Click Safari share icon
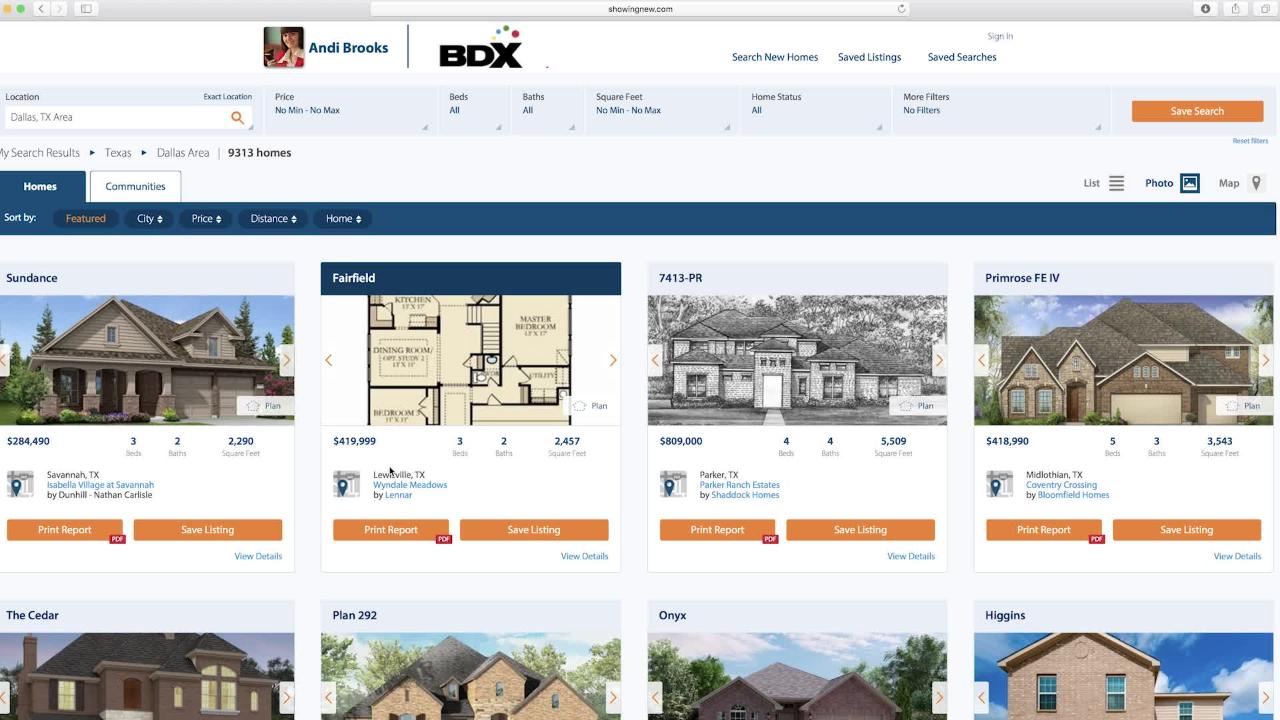The width and height of the screenshot is (1280, 720). [x=1236, y=9]
